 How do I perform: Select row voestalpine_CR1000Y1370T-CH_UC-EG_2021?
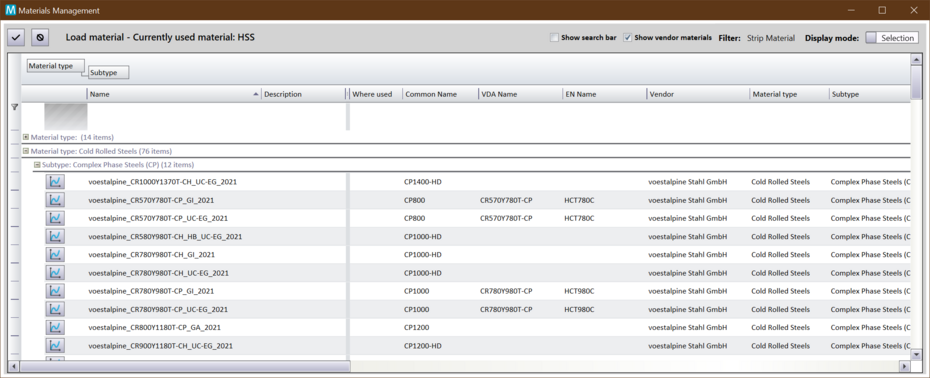coord(466,182)
